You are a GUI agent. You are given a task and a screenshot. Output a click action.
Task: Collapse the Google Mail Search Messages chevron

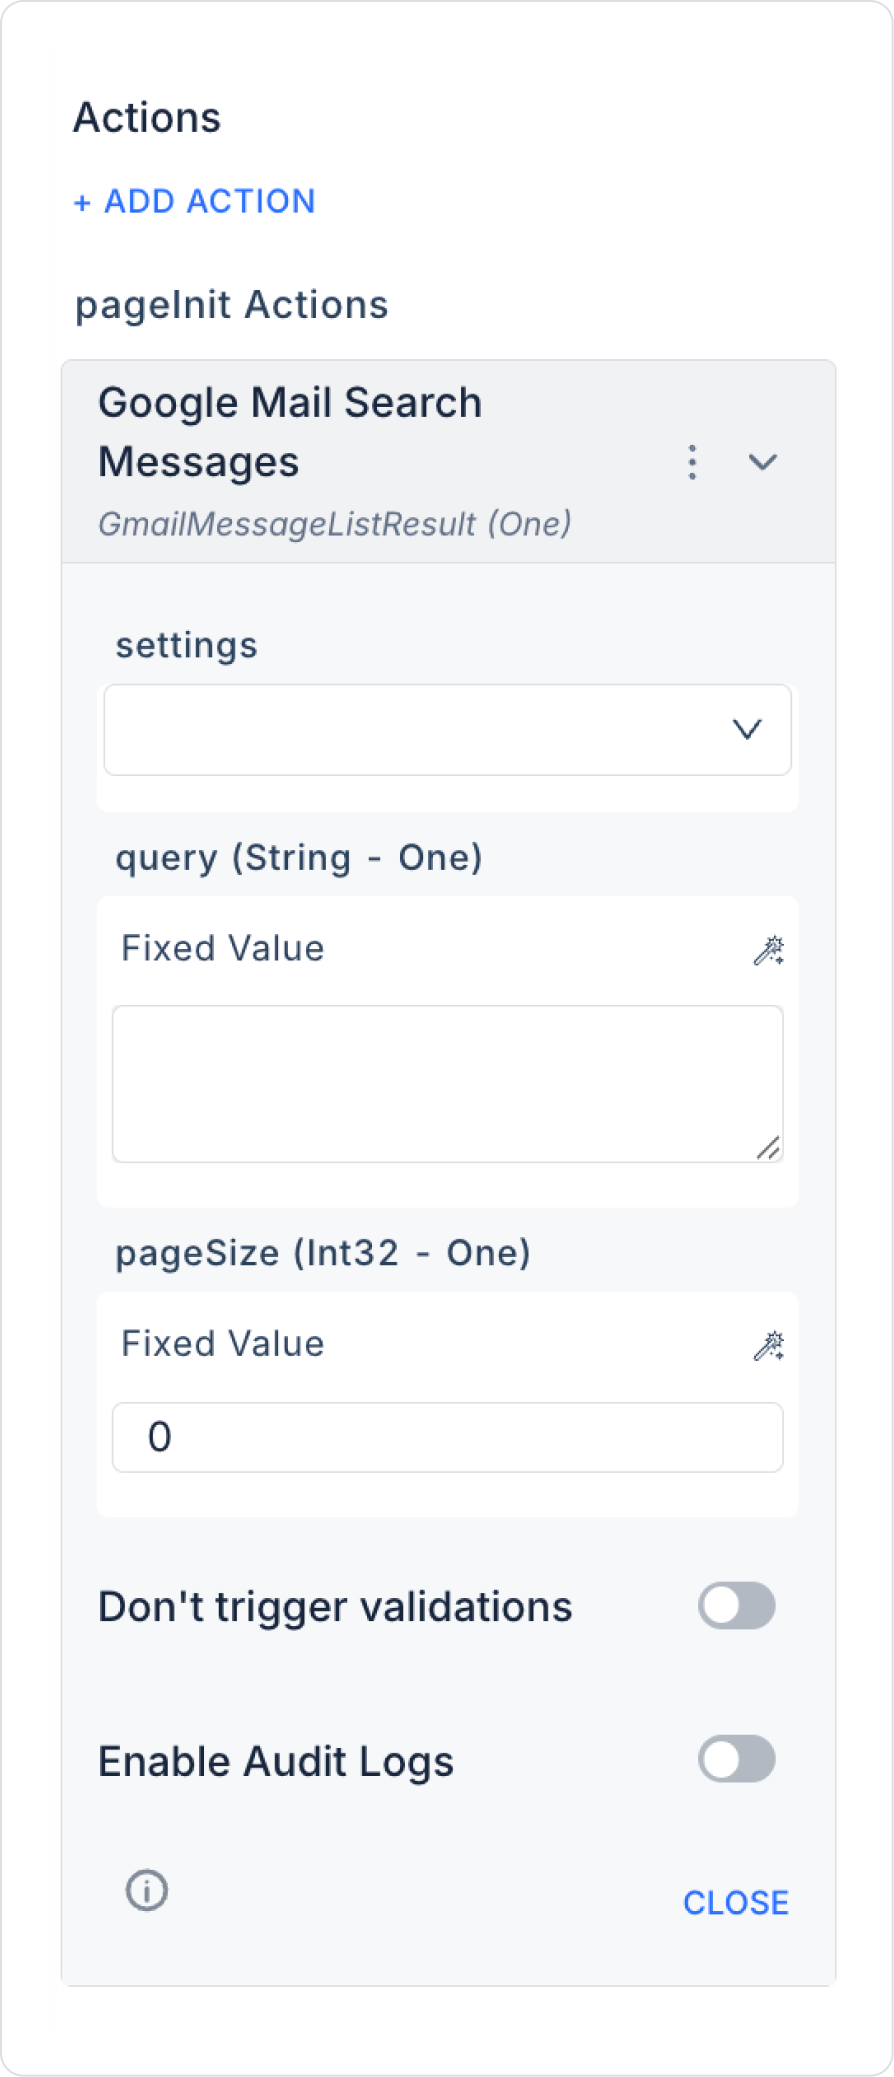point(763,462)
